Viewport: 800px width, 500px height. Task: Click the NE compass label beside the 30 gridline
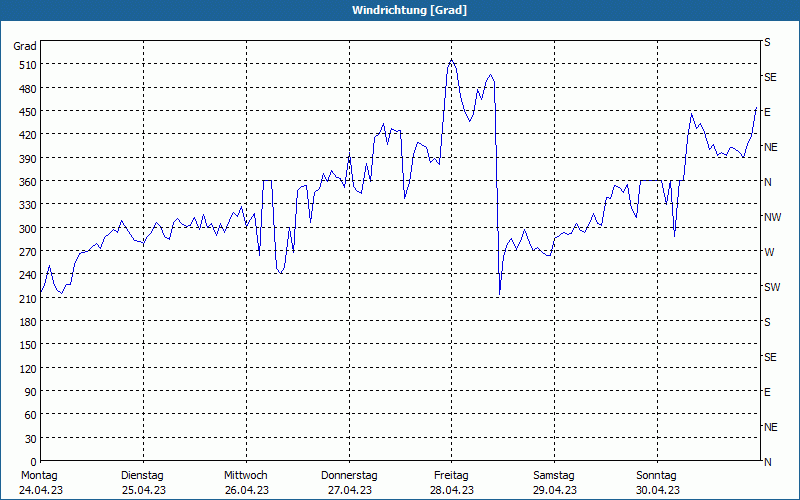click(x=771, y=427)
